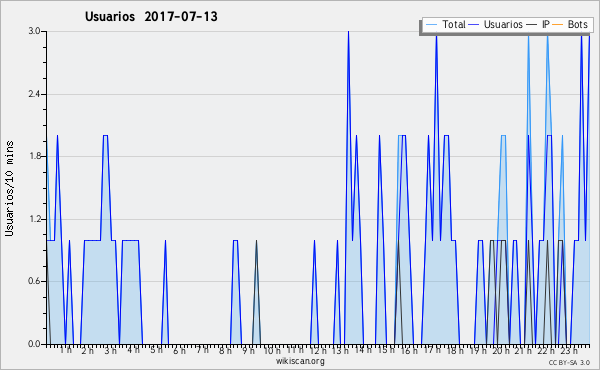Click the '13 h' x-axis tick label
This screenshot has width=600, height=370.
coord(340,350)
